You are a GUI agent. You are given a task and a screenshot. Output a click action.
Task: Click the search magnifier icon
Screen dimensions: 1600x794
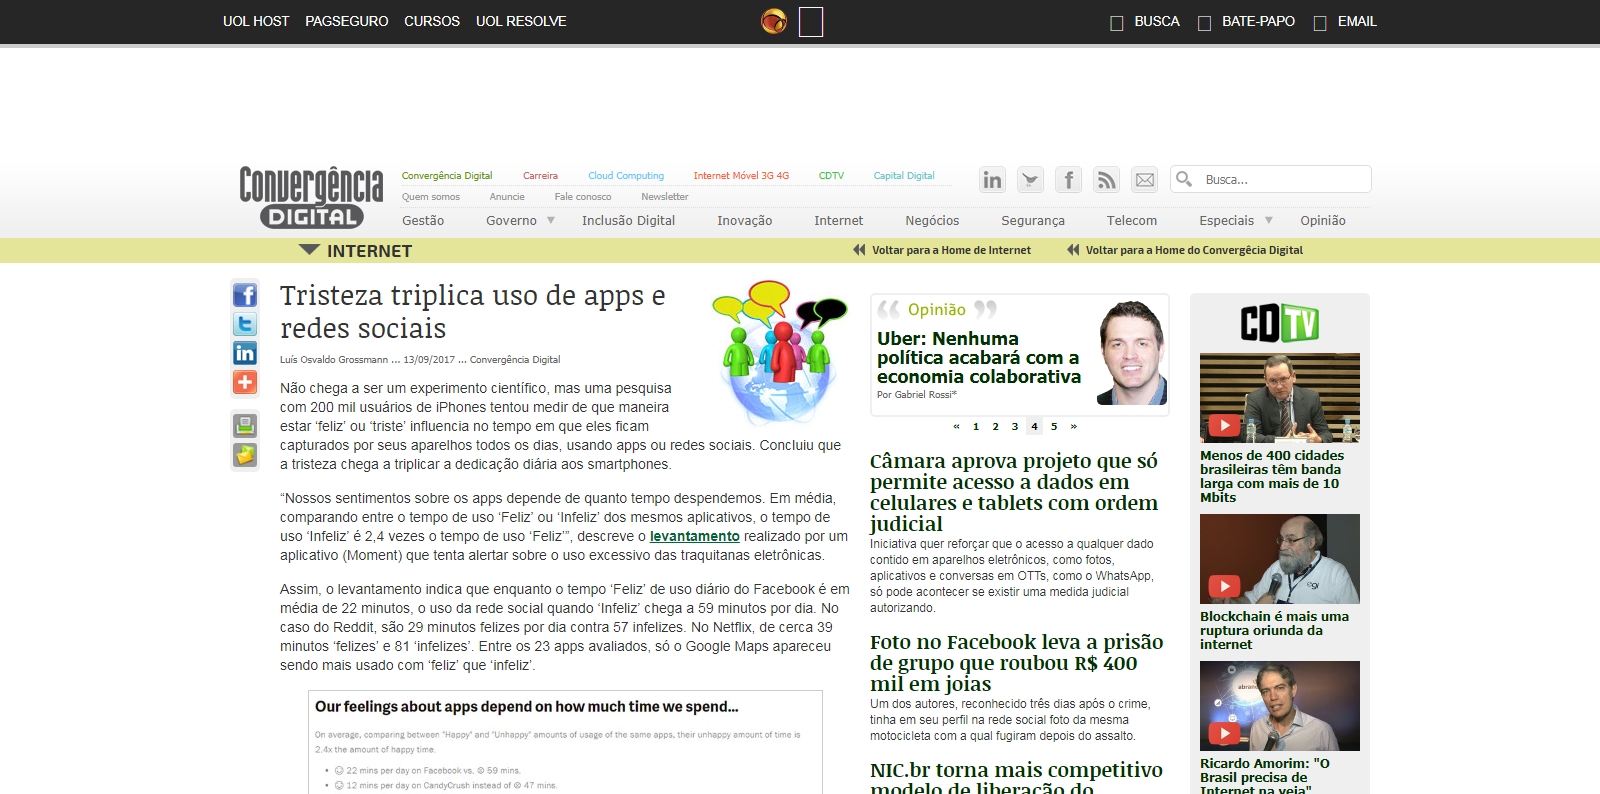click(x=1184, y=179)
